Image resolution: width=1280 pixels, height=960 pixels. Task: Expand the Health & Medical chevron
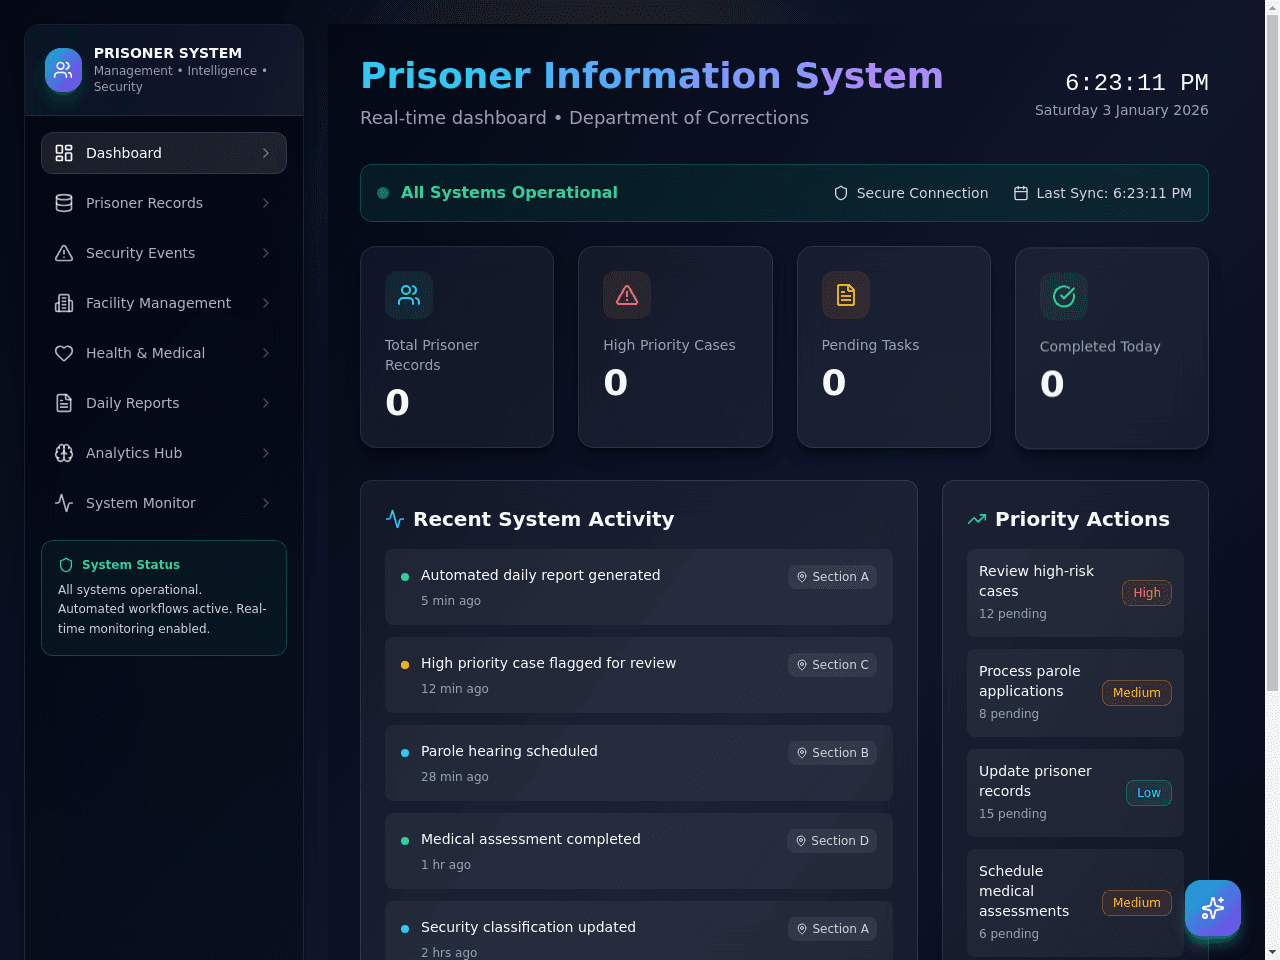tap(266, 353)
